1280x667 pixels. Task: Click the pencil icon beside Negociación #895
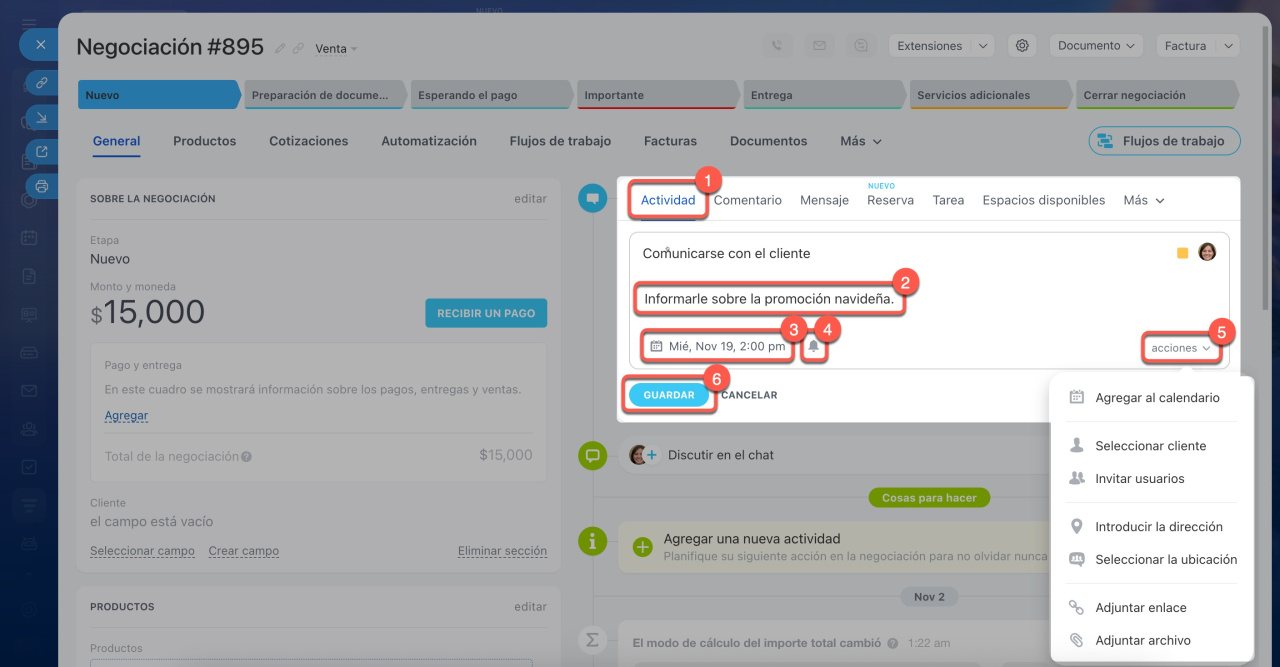click(280, 48)
